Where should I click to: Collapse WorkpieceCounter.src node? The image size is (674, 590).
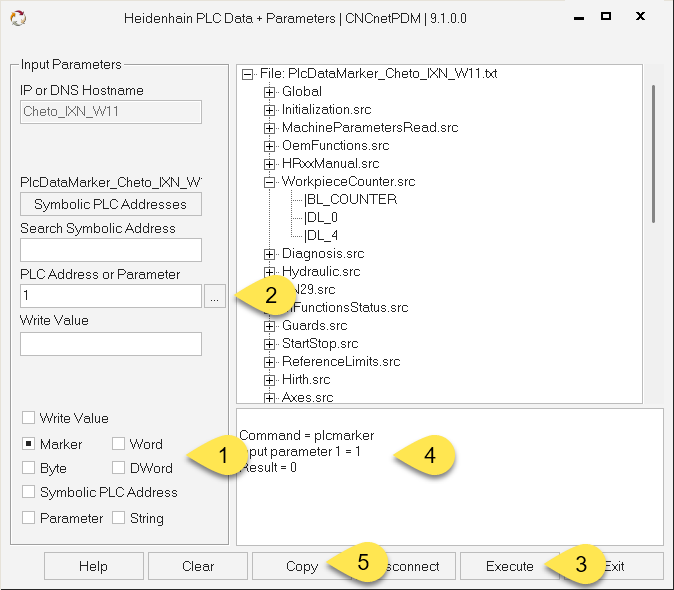tap(269, 182)
